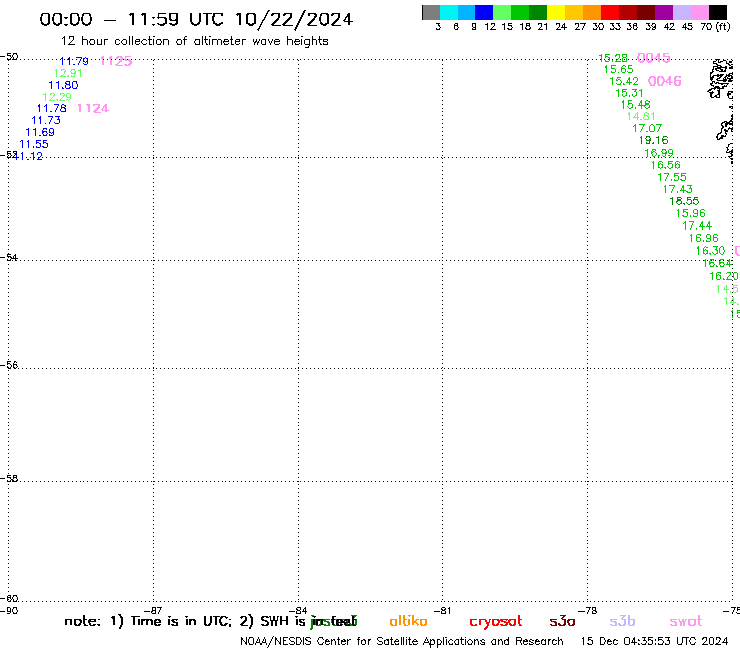Click the longitude axis label -87
The height and width of the screenshot is (650, 740).
point(153,610)
